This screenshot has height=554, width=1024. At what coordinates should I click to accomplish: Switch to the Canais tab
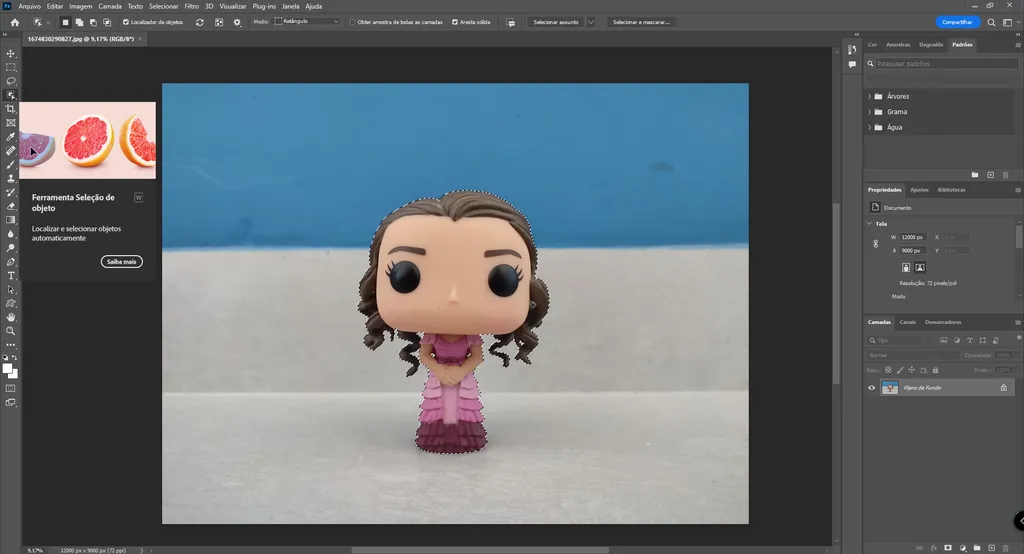[907, 322]
